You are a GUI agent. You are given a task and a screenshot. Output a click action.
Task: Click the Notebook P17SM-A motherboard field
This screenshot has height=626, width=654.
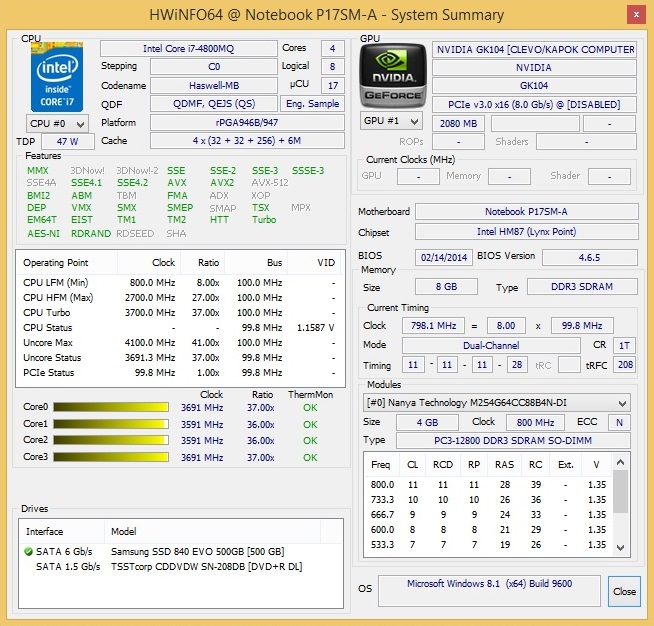pyautogui.click(x=526, y=211)
